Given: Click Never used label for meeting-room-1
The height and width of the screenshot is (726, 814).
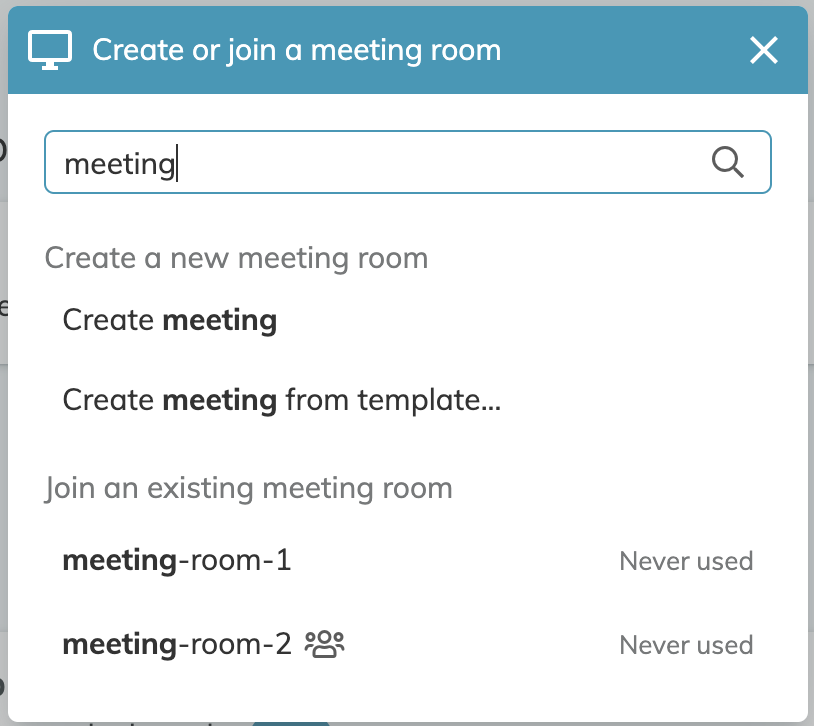Looking at the screenshot, I should (686, 561).
